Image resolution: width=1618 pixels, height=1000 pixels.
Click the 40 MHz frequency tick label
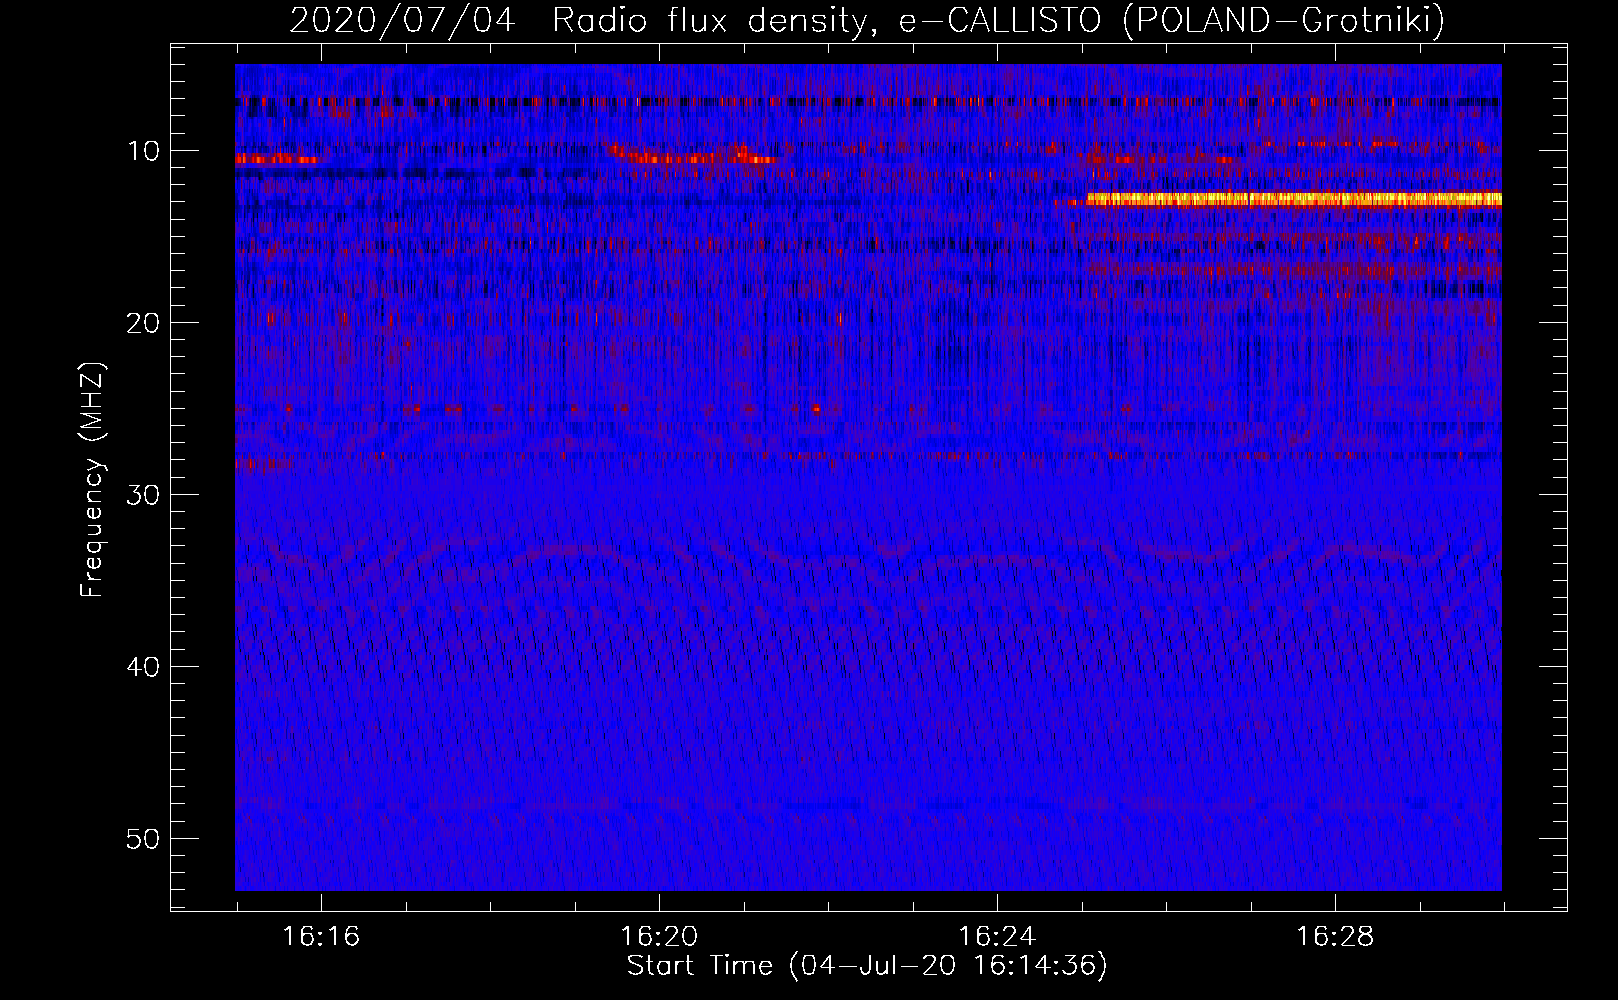[144, 667]
